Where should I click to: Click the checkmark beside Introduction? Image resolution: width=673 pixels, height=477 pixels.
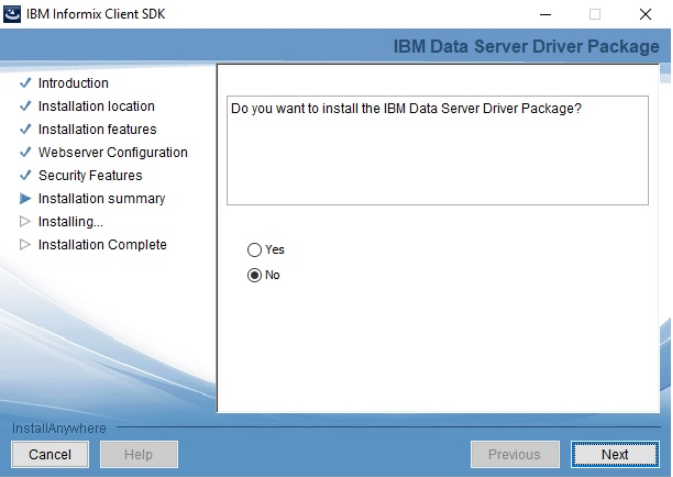tap(25, 83)
